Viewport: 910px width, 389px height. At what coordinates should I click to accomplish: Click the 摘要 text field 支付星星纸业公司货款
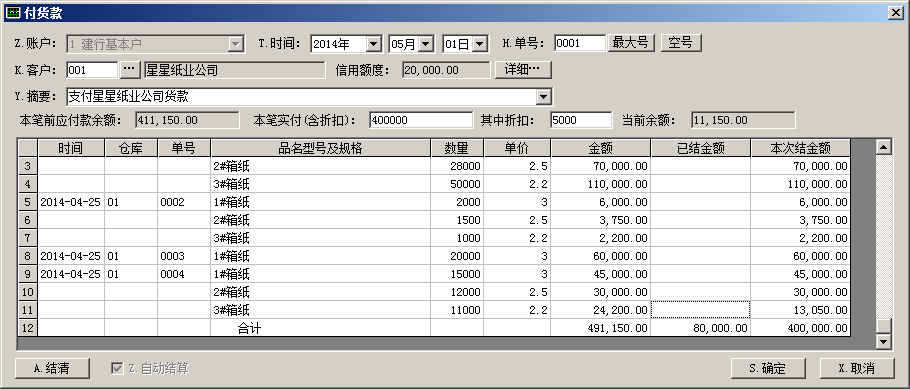point(302,96)
